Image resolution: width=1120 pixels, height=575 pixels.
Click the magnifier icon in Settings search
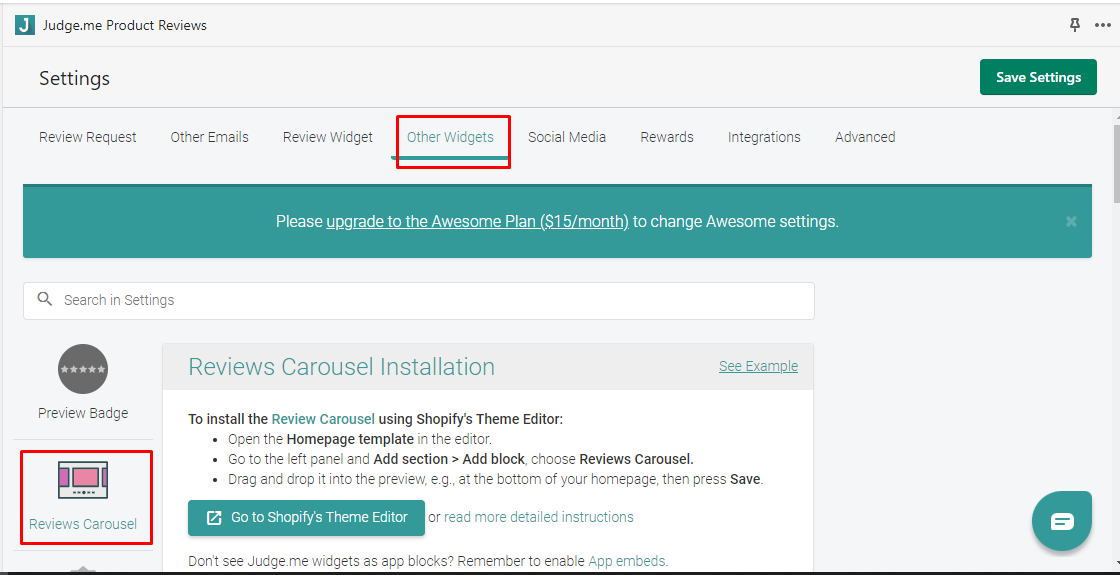coord(45,299)
